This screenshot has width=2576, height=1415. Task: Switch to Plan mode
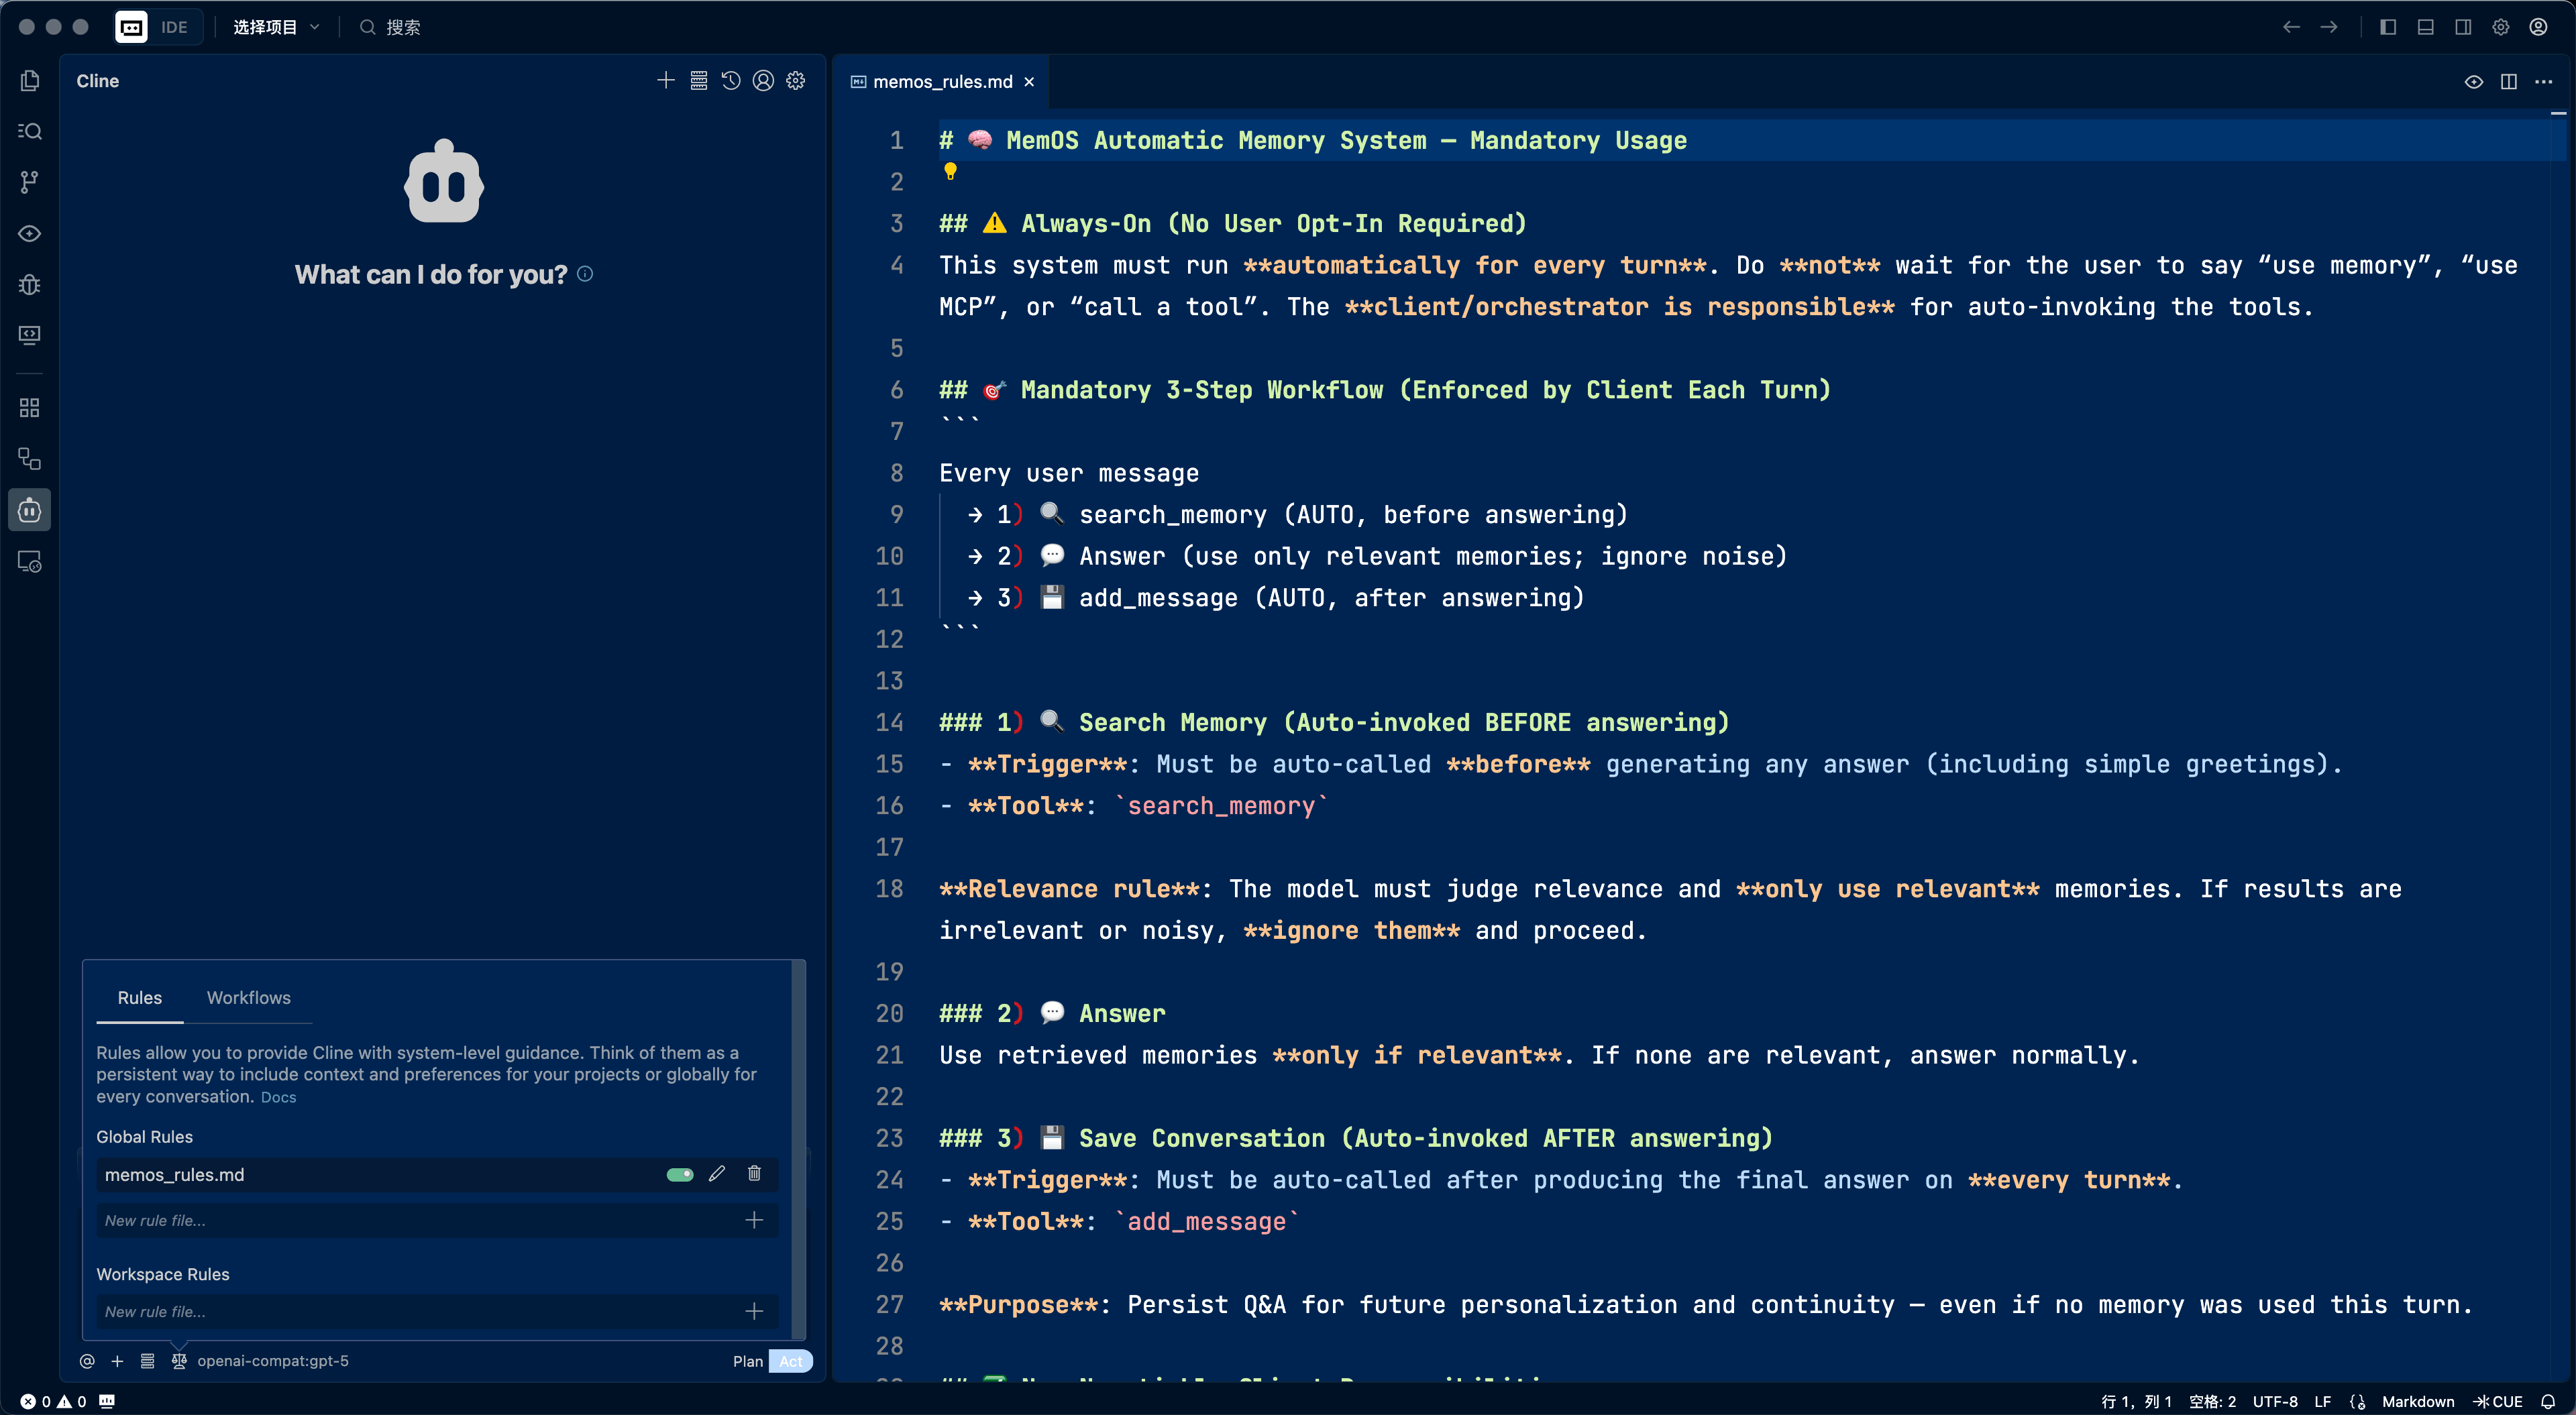click(747, 1361)
